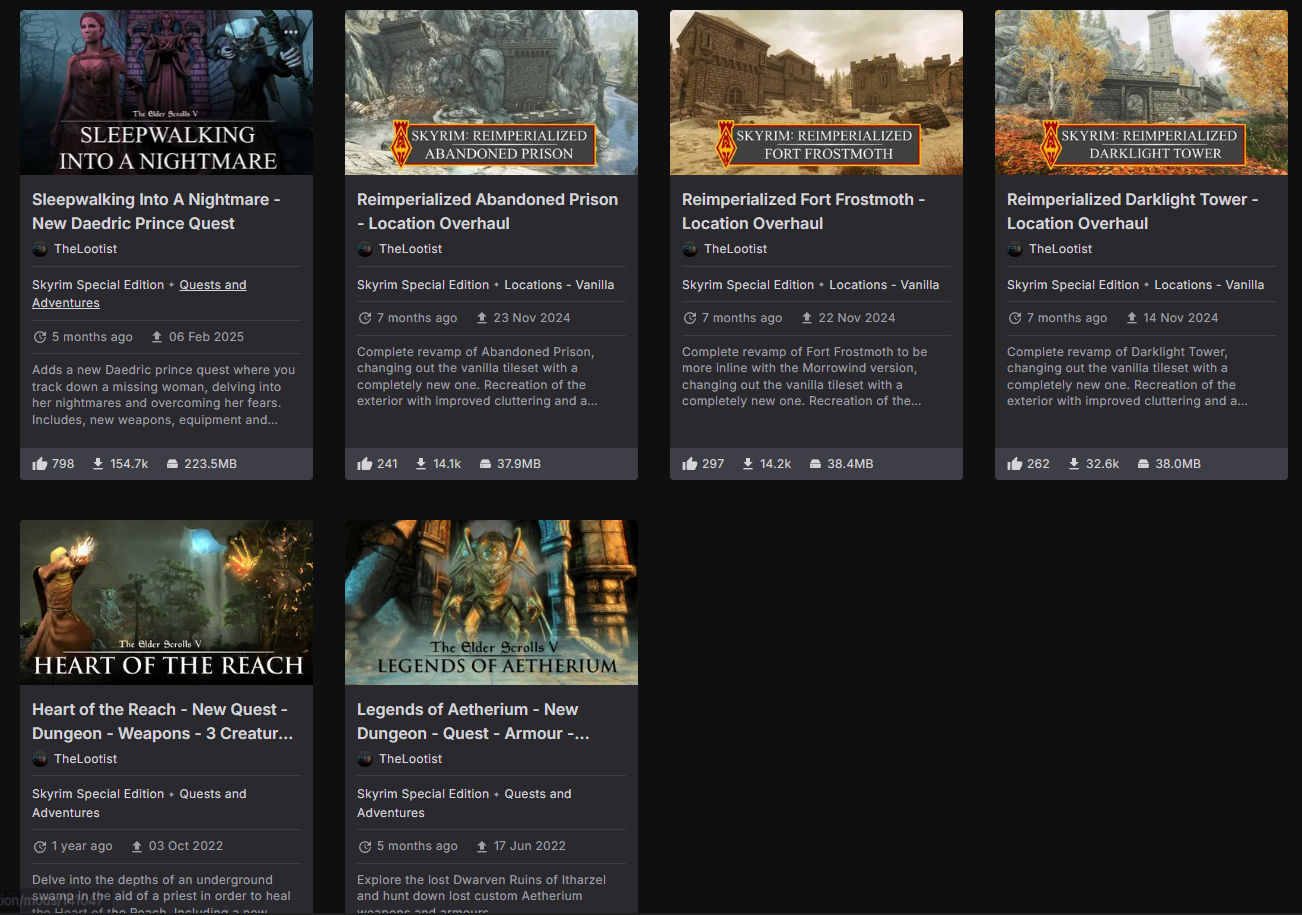Click author avatar on Fort Frostmoth card
Image resolution: width=1302 pixels, height=915 pixels.
pos(690,249)
